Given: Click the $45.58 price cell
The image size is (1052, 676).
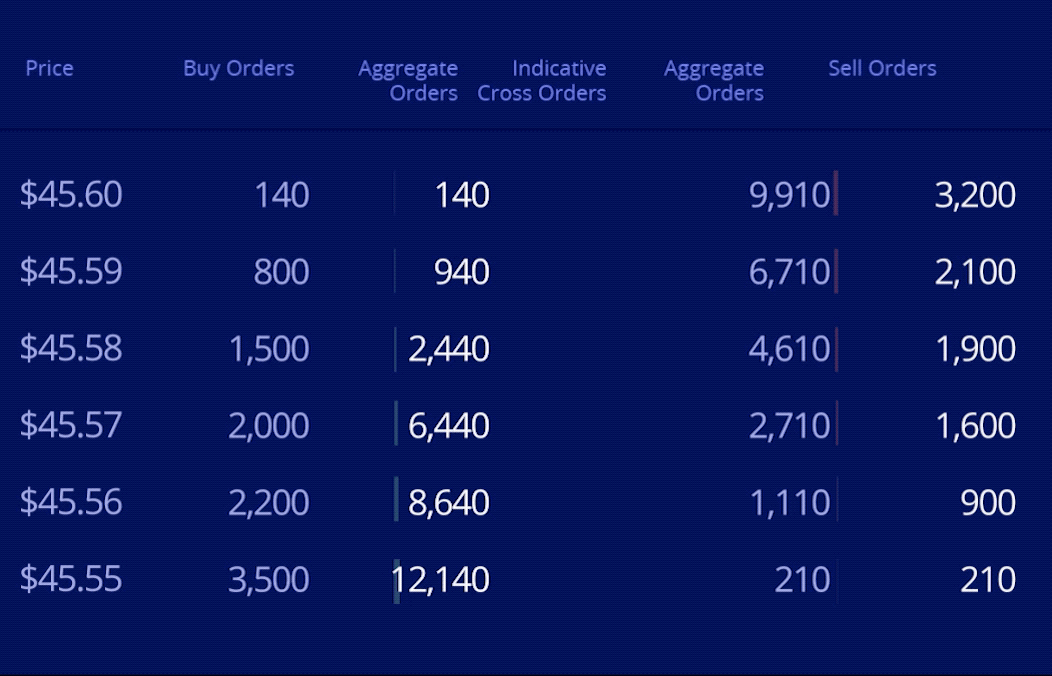Looking at the screenshot, I should click(x=71, y=348).
